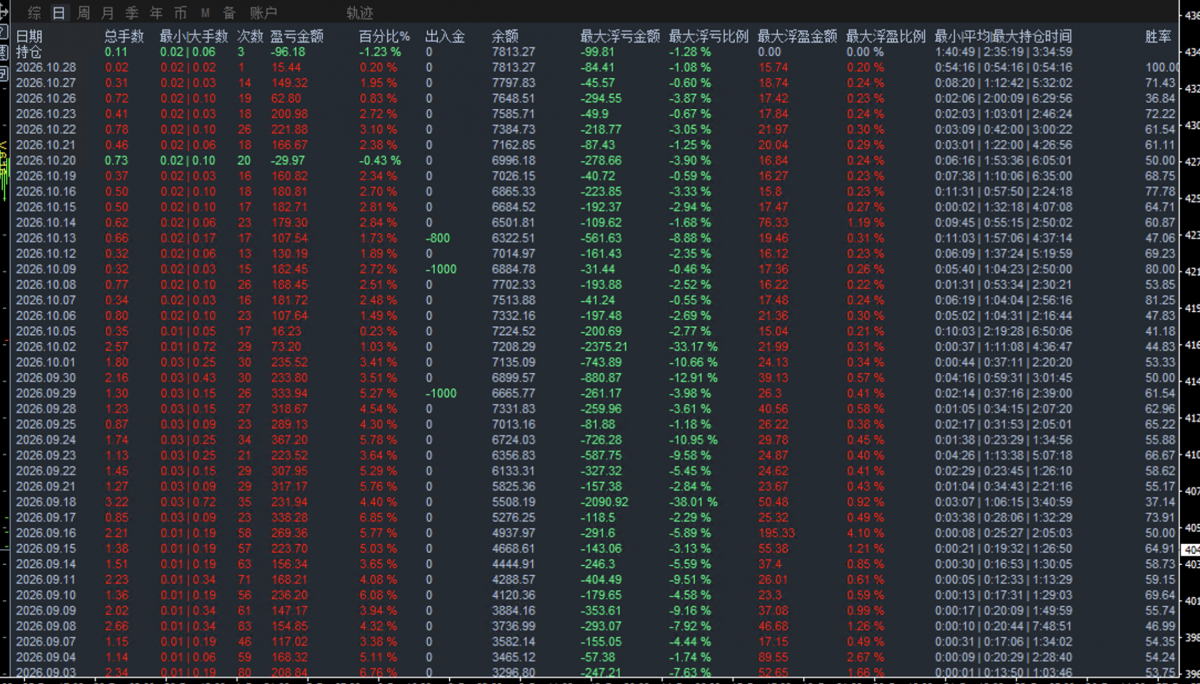Viewport: 1200px width, 684px height.
Task: Select the 日 daily tab
Action: point(59,13)
